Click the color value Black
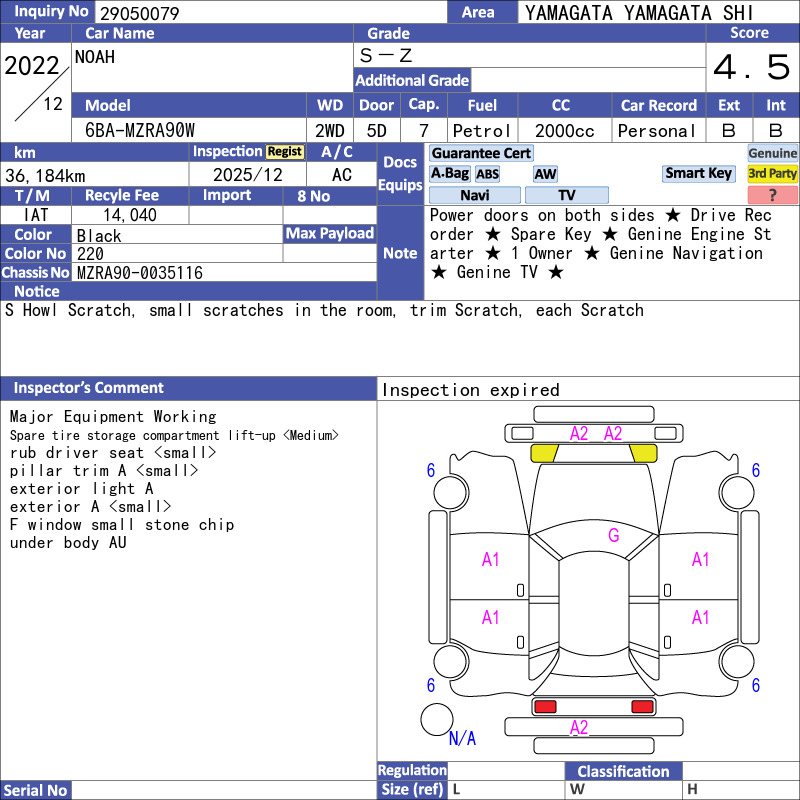This screenshot has height=800, width=800. pyautogui.click(x=99, y=236)
